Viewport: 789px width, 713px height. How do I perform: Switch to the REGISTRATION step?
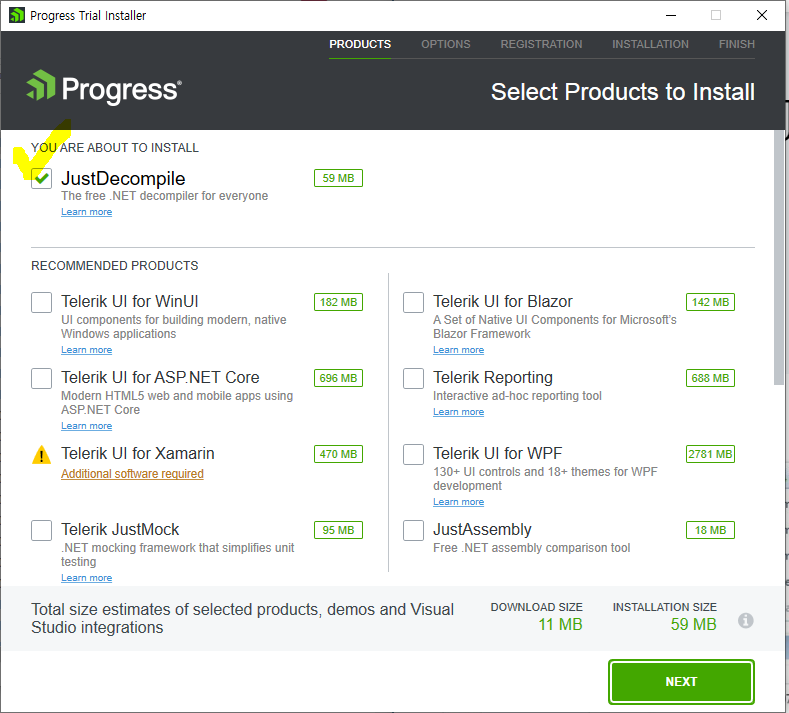coord(541,44)
